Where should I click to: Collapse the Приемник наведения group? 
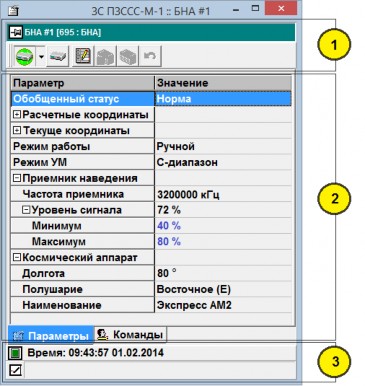coord(17,178)
